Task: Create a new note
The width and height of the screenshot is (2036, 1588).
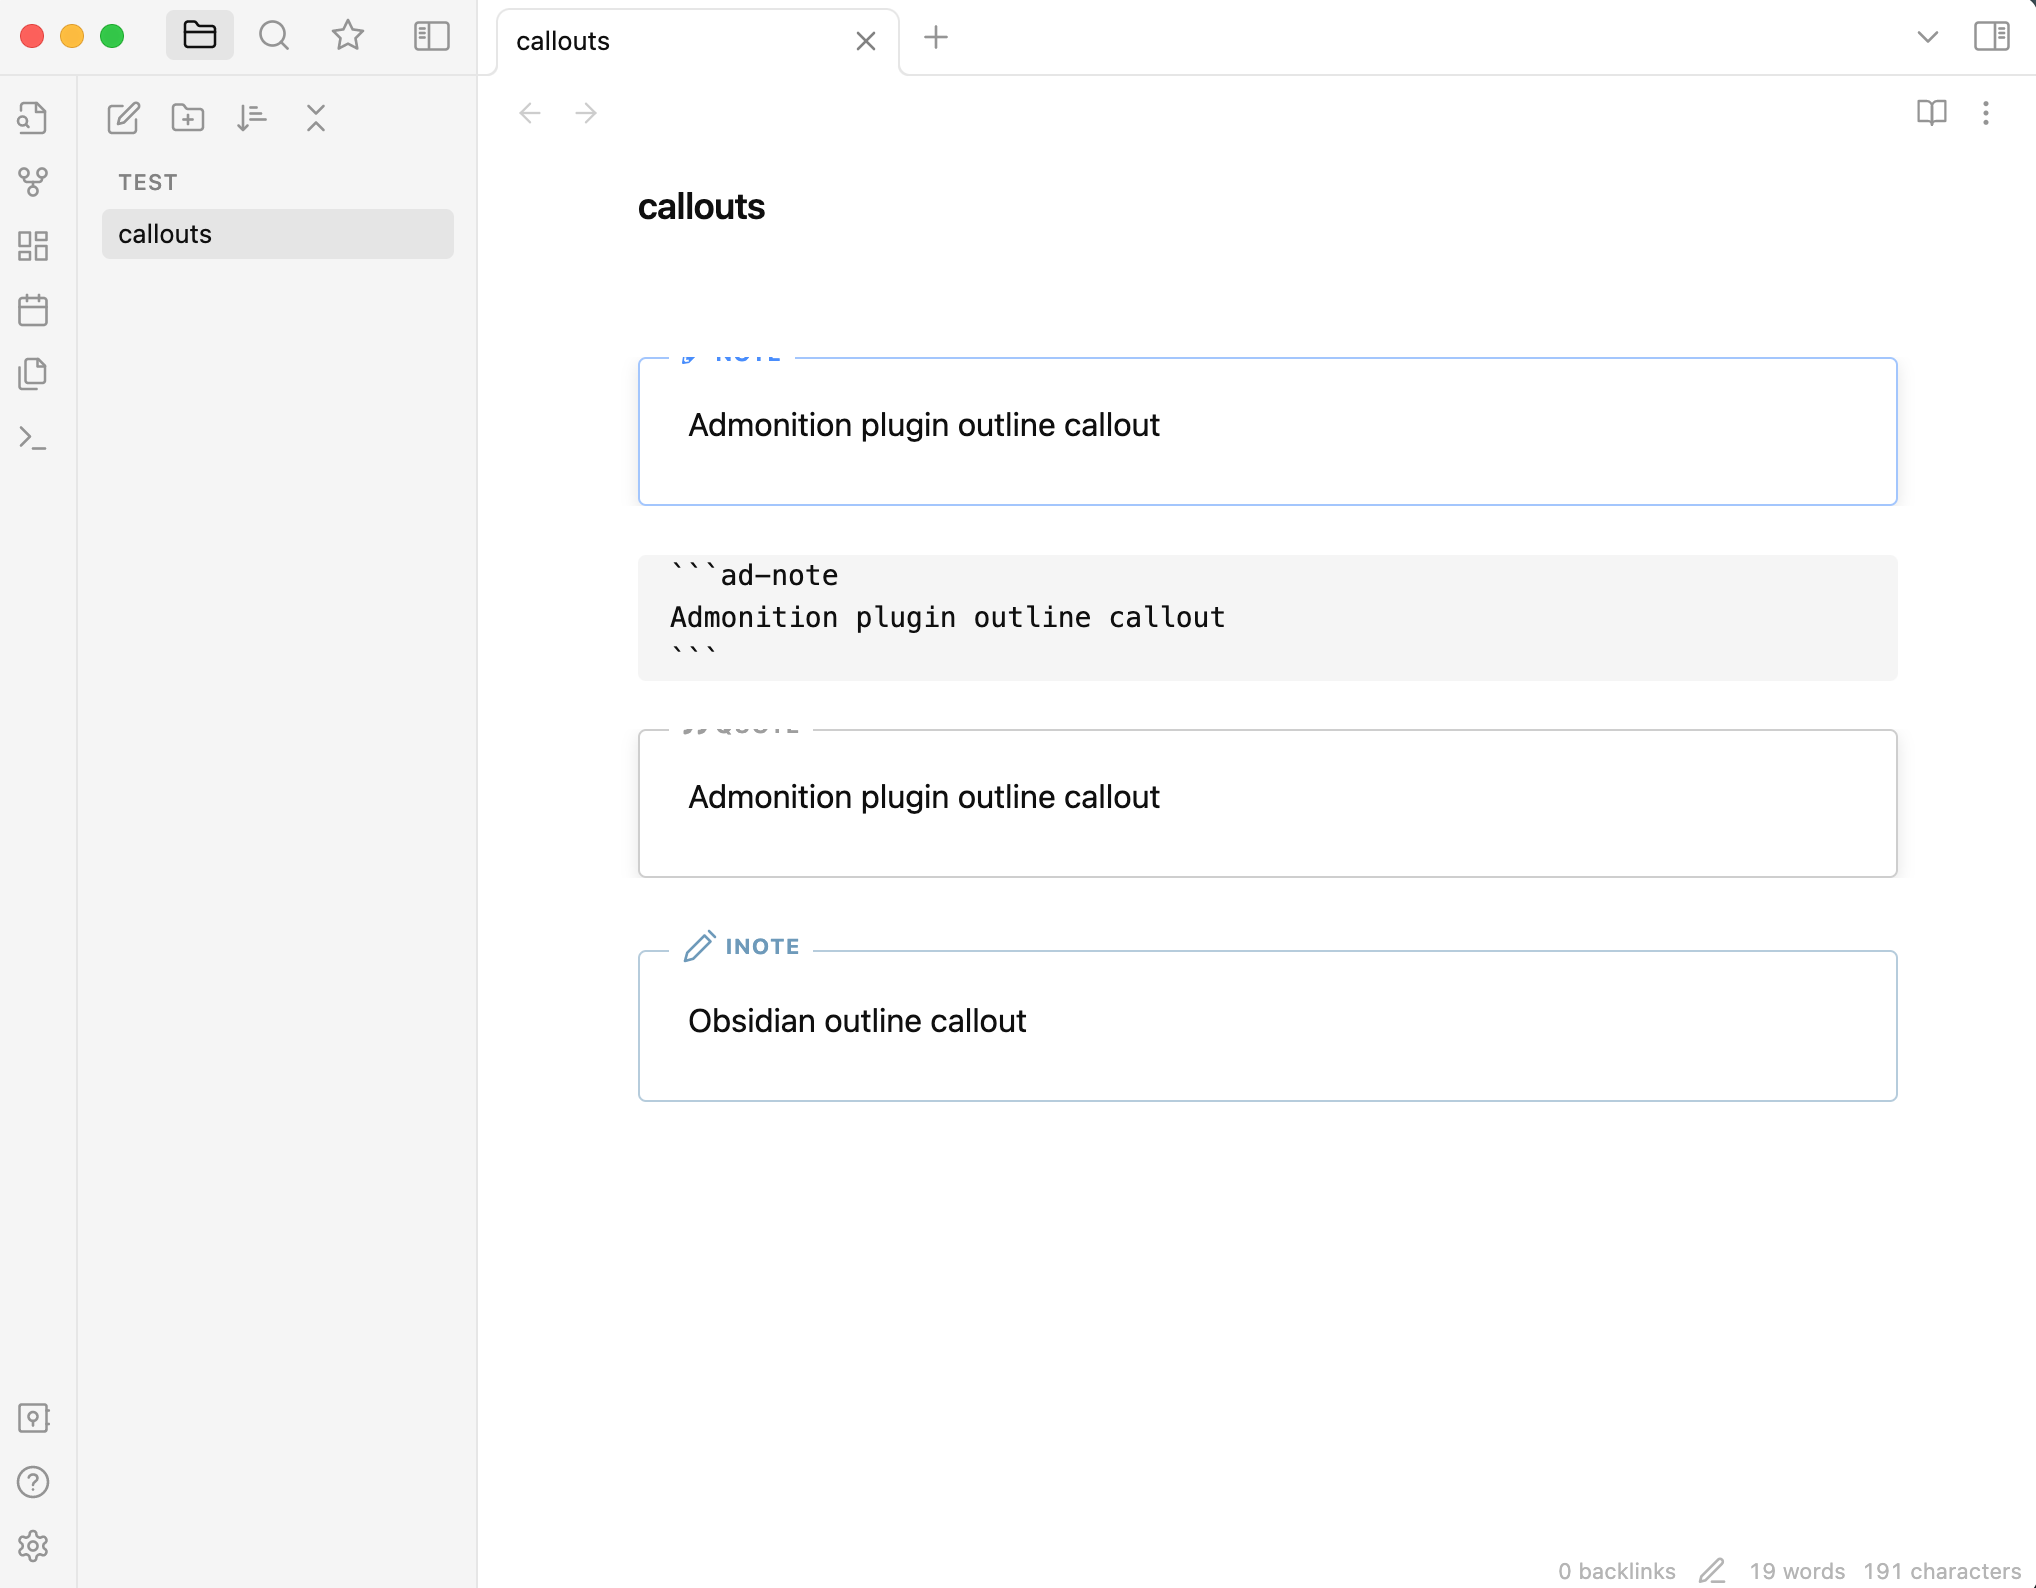Action: 123,118
